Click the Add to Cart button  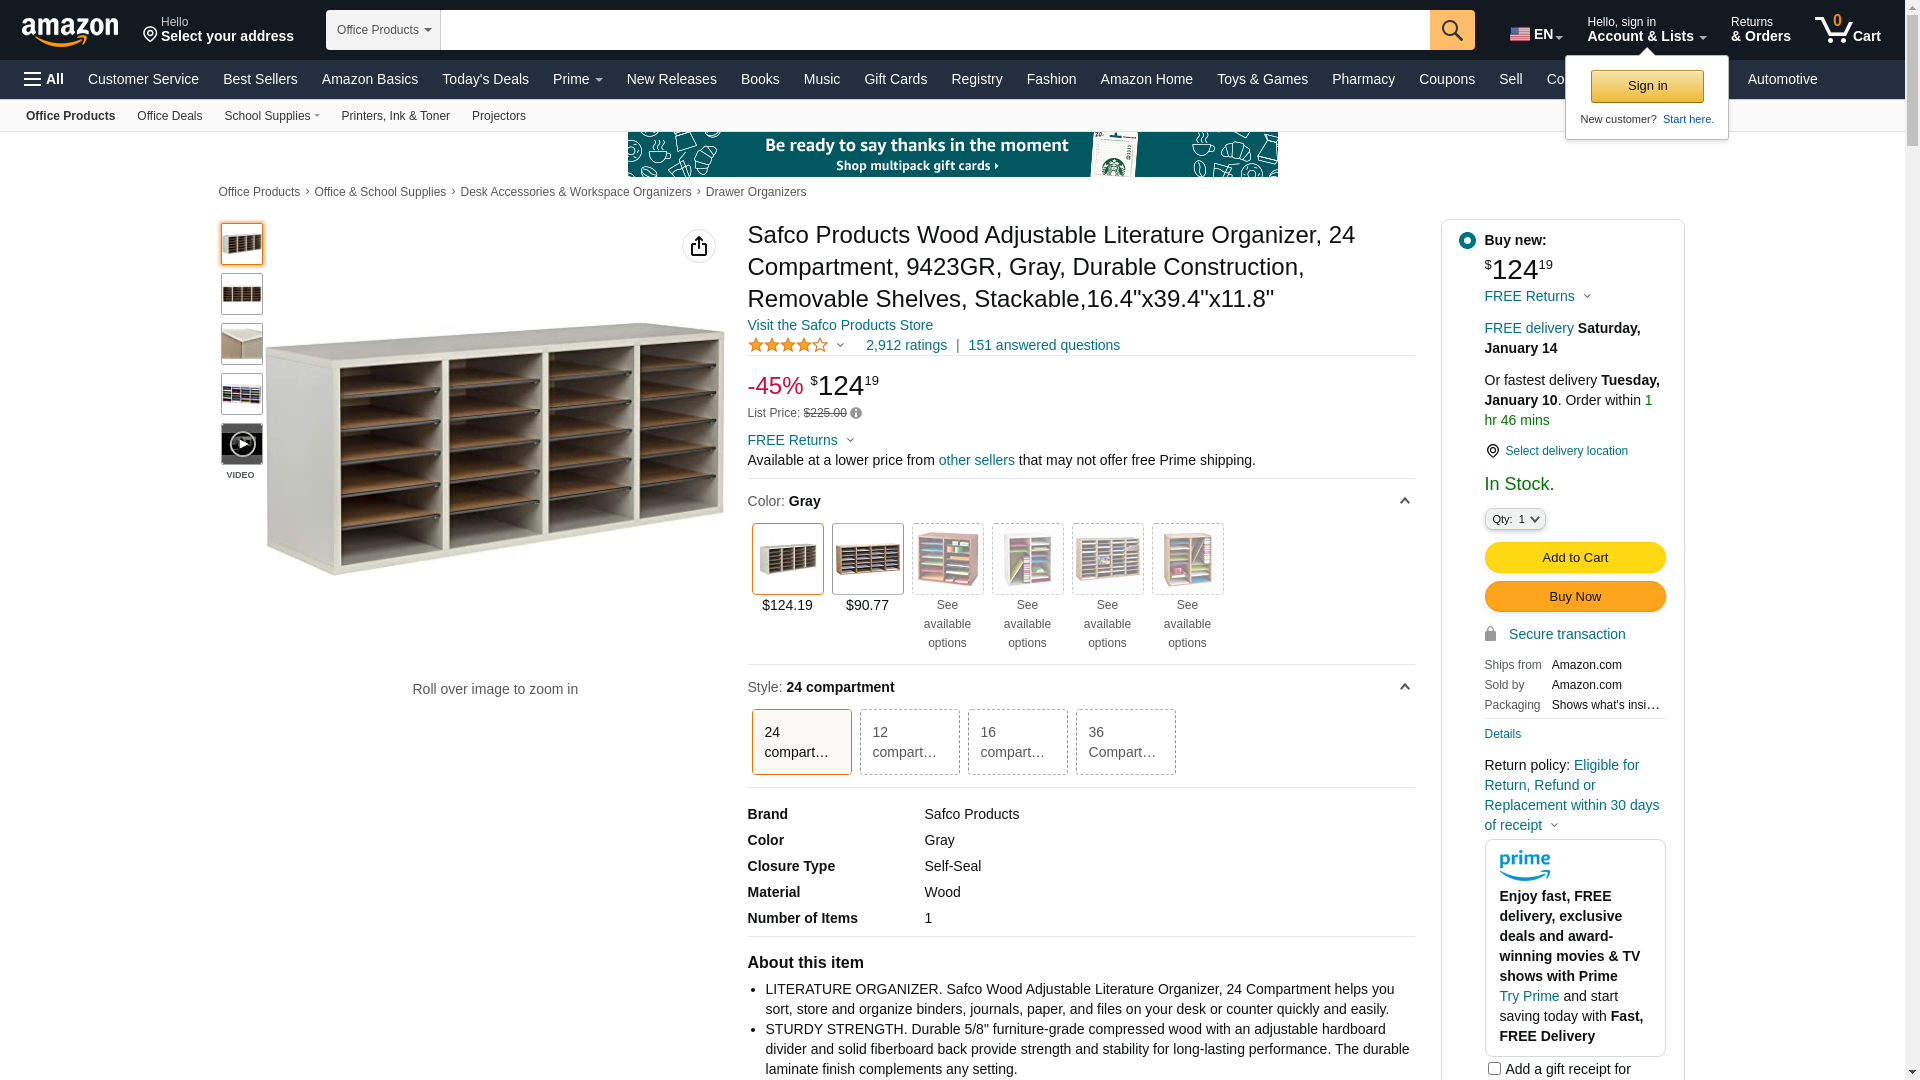click(x=1574, y=558)
